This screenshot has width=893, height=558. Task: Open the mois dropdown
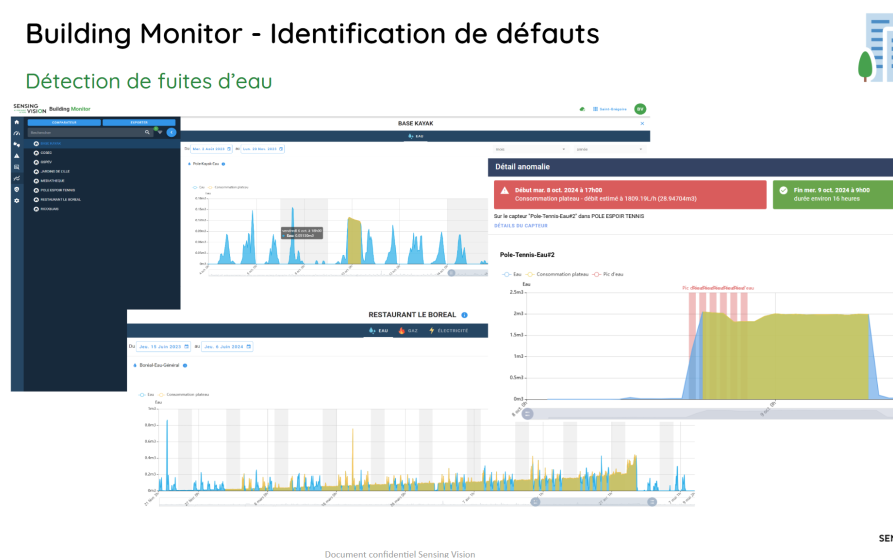point(530,150)
